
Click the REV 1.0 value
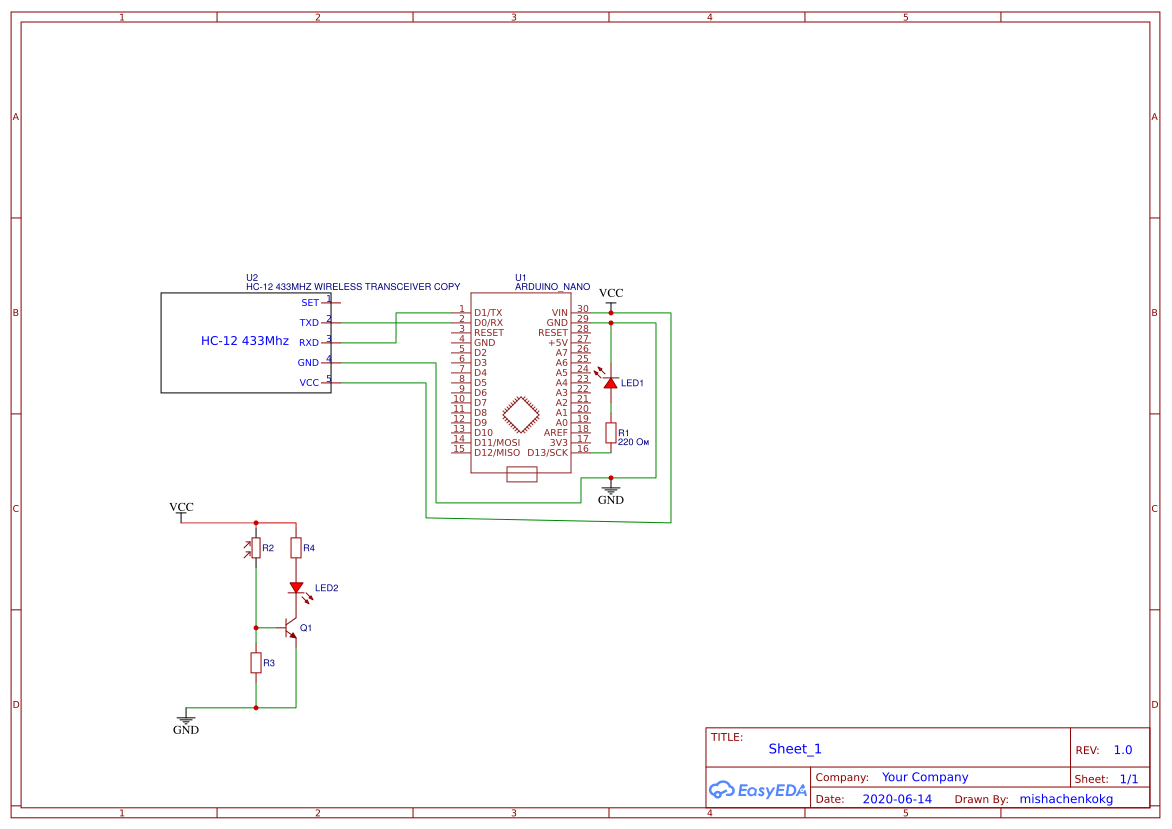1123,750
